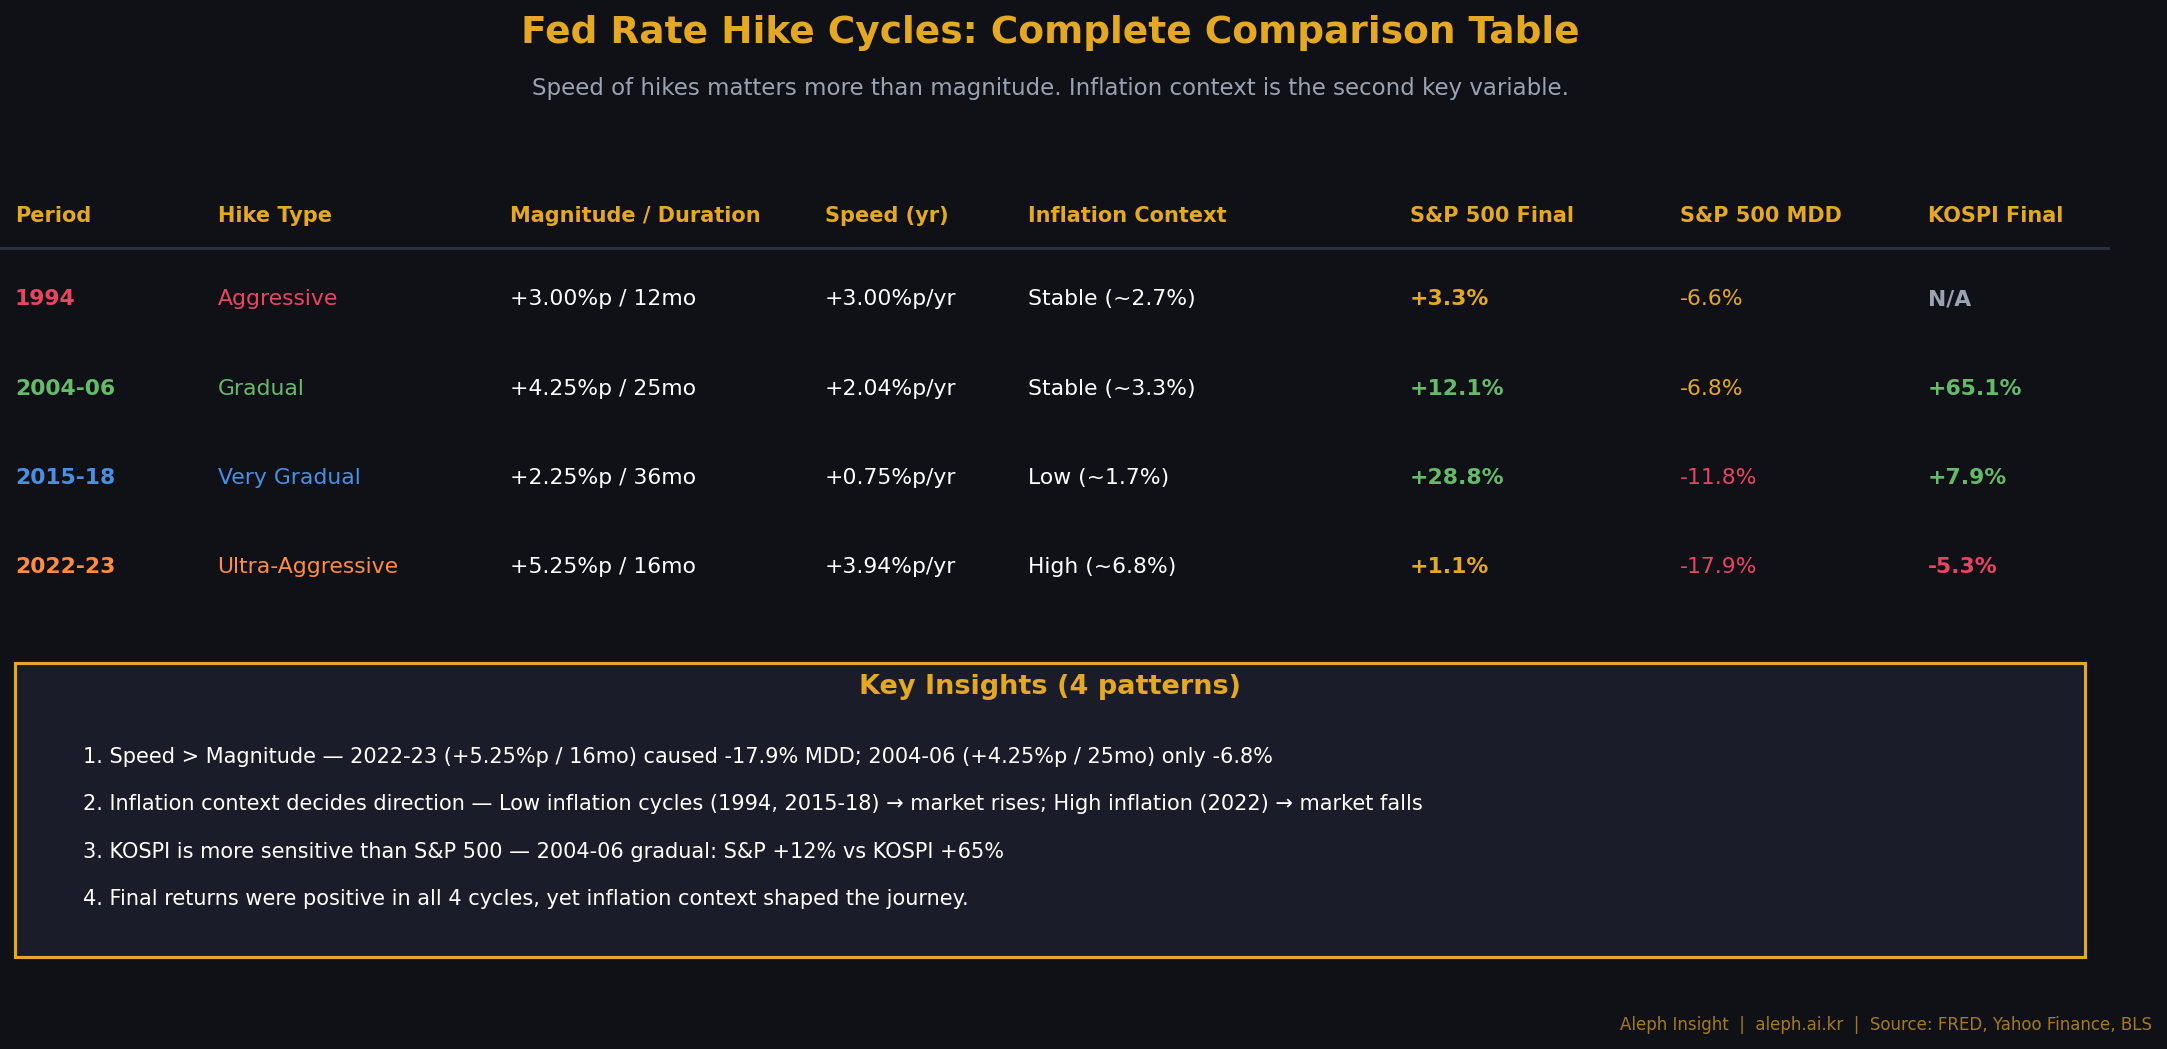
Task: Select the KOSPI Final column header
Action: coord(1995,216)
